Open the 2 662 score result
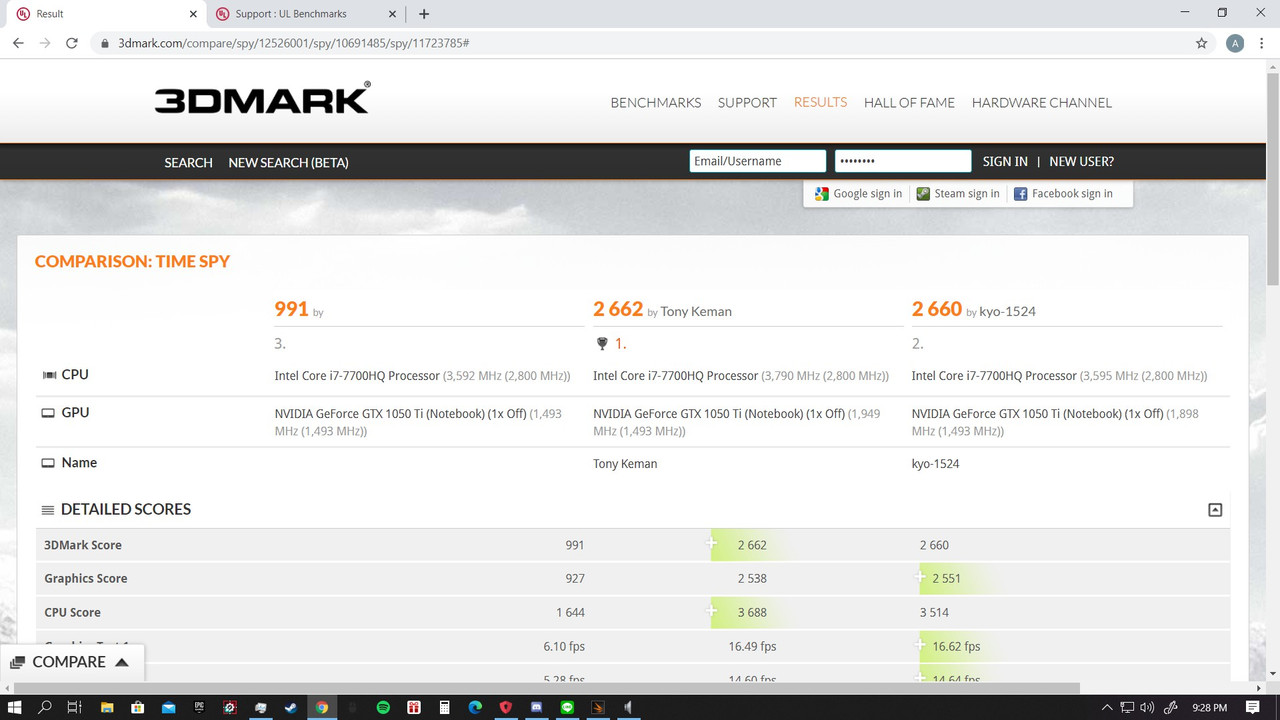The height and width of the screenshot is (720, 1280). tap(618, 309)
